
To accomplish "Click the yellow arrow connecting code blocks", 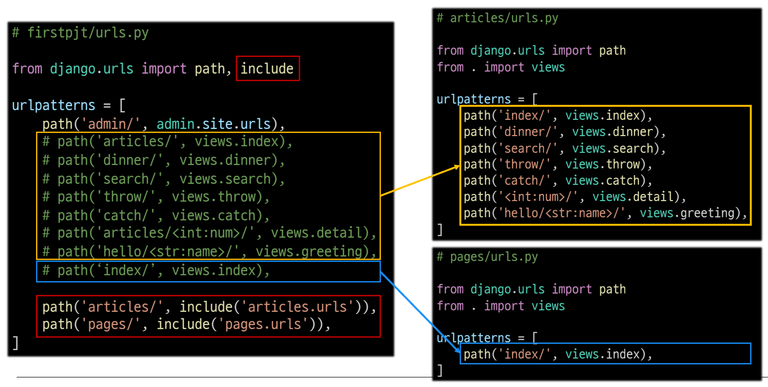I will [x=420, y=181].
